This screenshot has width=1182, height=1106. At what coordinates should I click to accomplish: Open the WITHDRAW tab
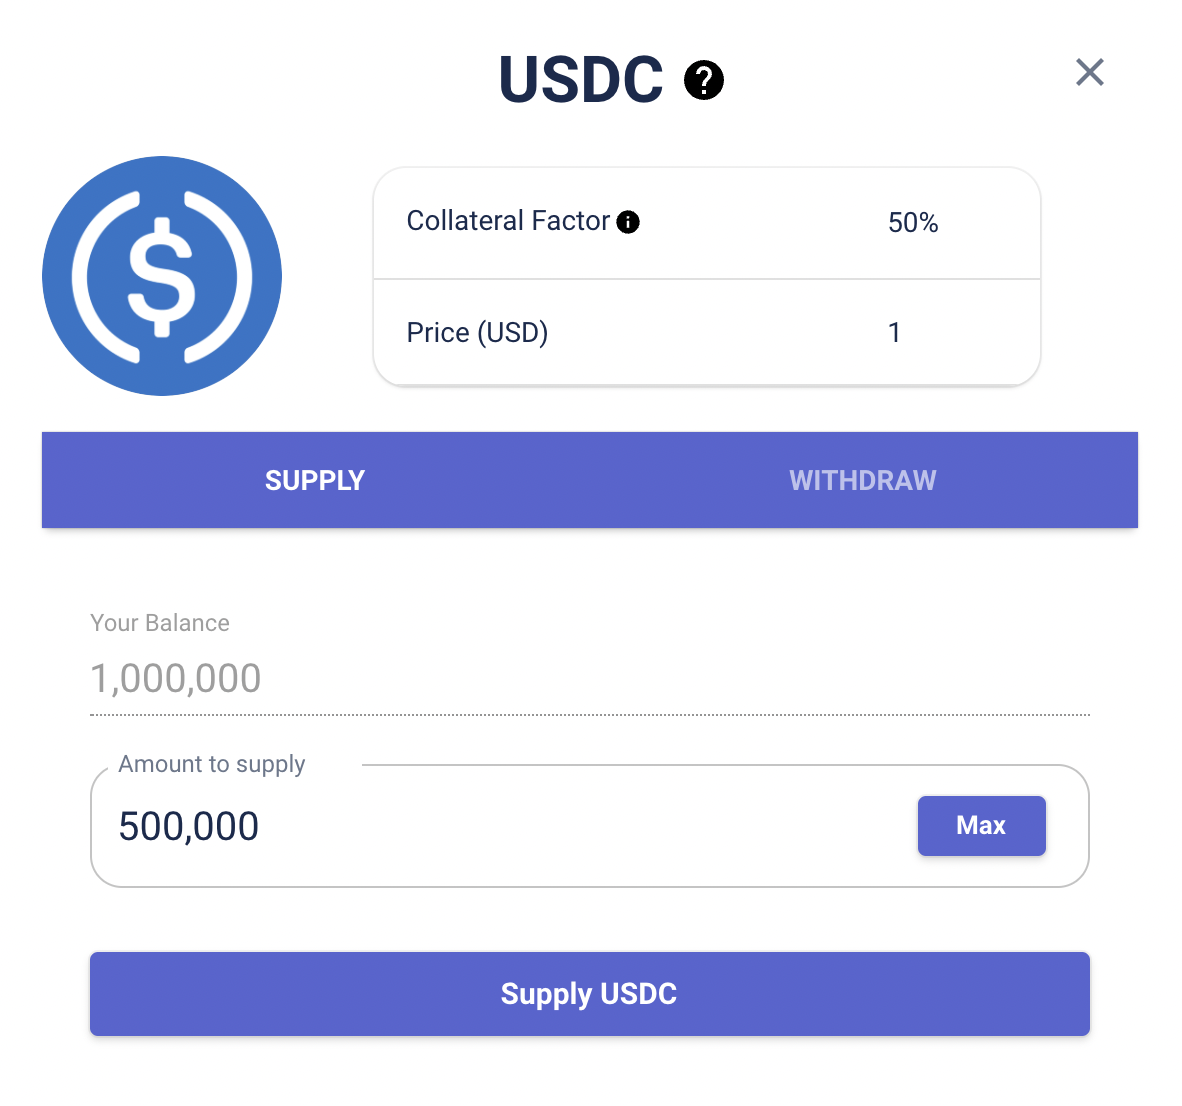[862, 480]
